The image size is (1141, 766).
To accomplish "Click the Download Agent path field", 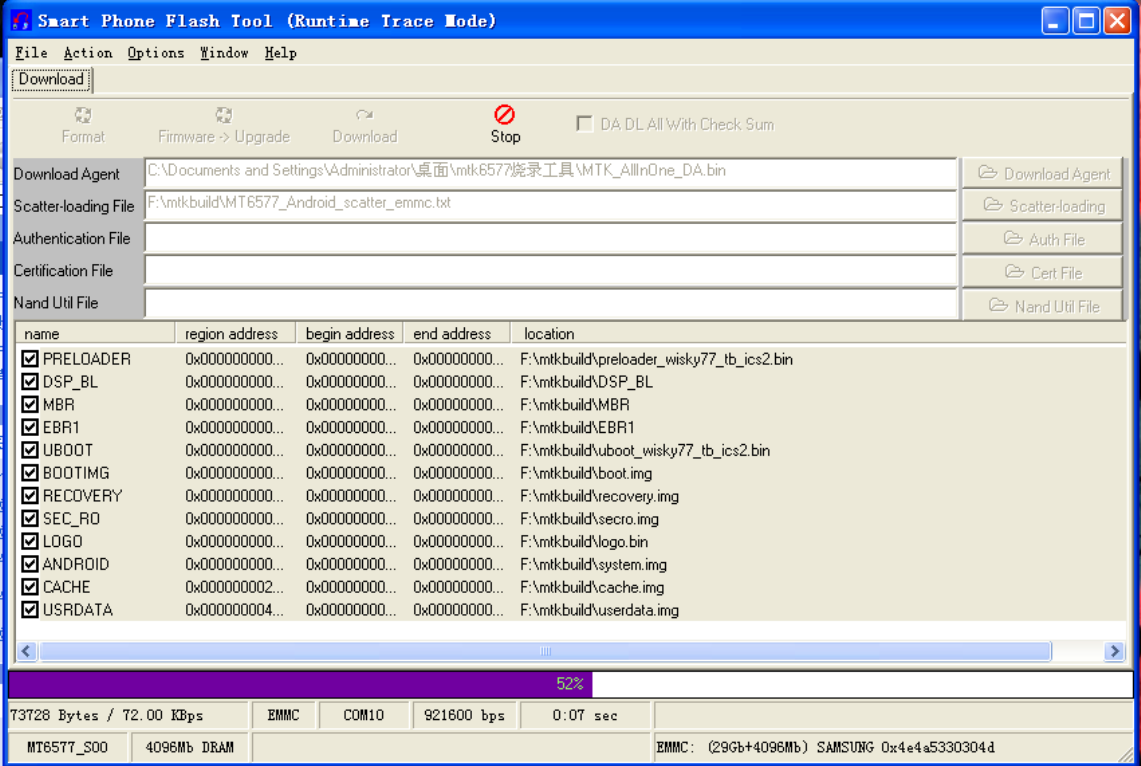I will coord(551,173).
